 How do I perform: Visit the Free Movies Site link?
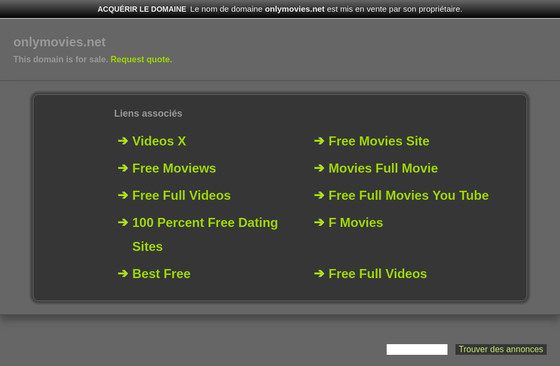pyautogui.click(x=379, y=141)
